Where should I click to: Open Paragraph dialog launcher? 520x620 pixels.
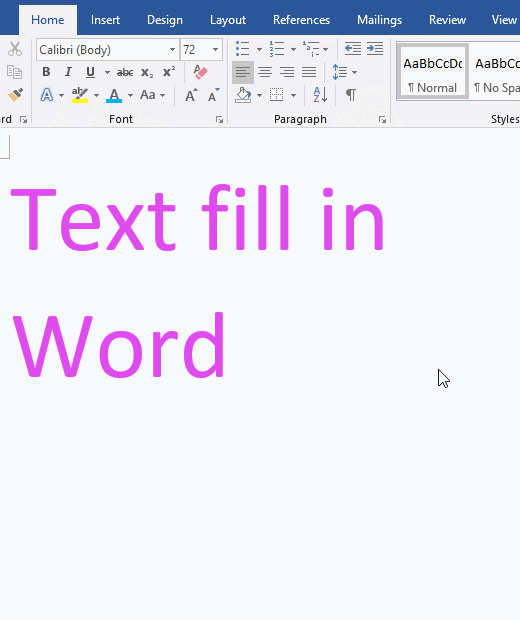point(382,120)
